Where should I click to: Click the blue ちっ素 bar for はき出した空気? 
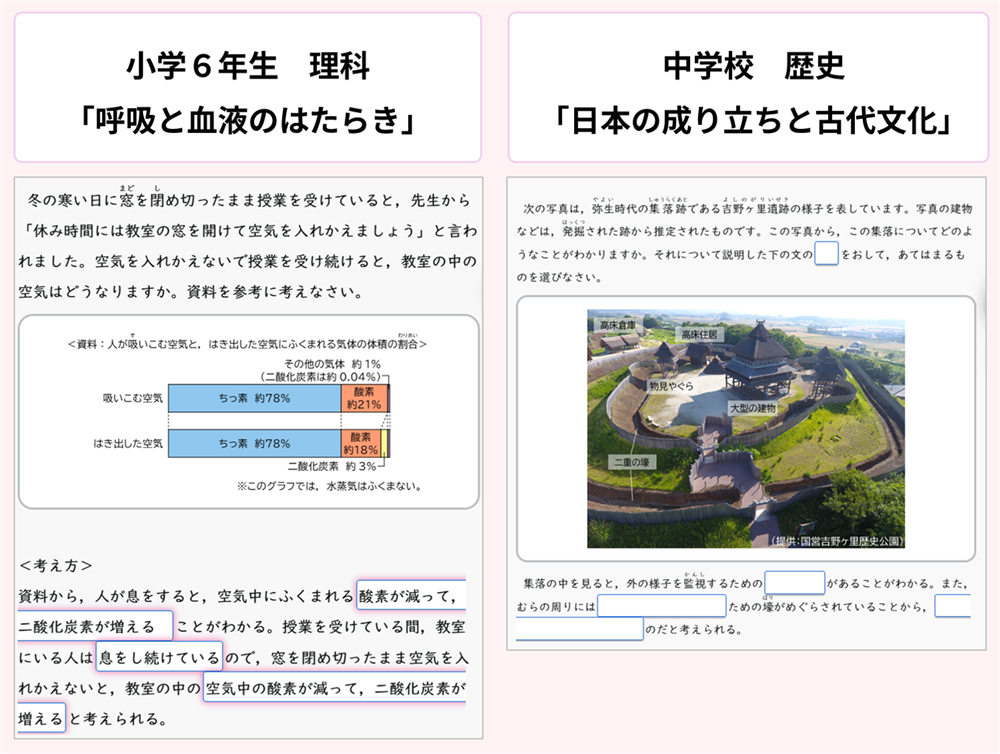click(x=254, y=443)
